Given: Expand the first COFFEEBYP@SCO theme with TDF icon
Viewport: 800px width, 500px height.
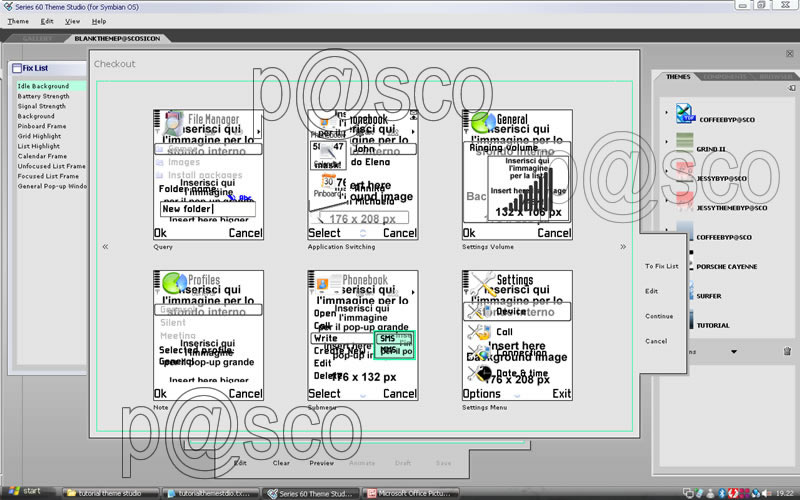Looking at the screenshot, I should (666, 112).
